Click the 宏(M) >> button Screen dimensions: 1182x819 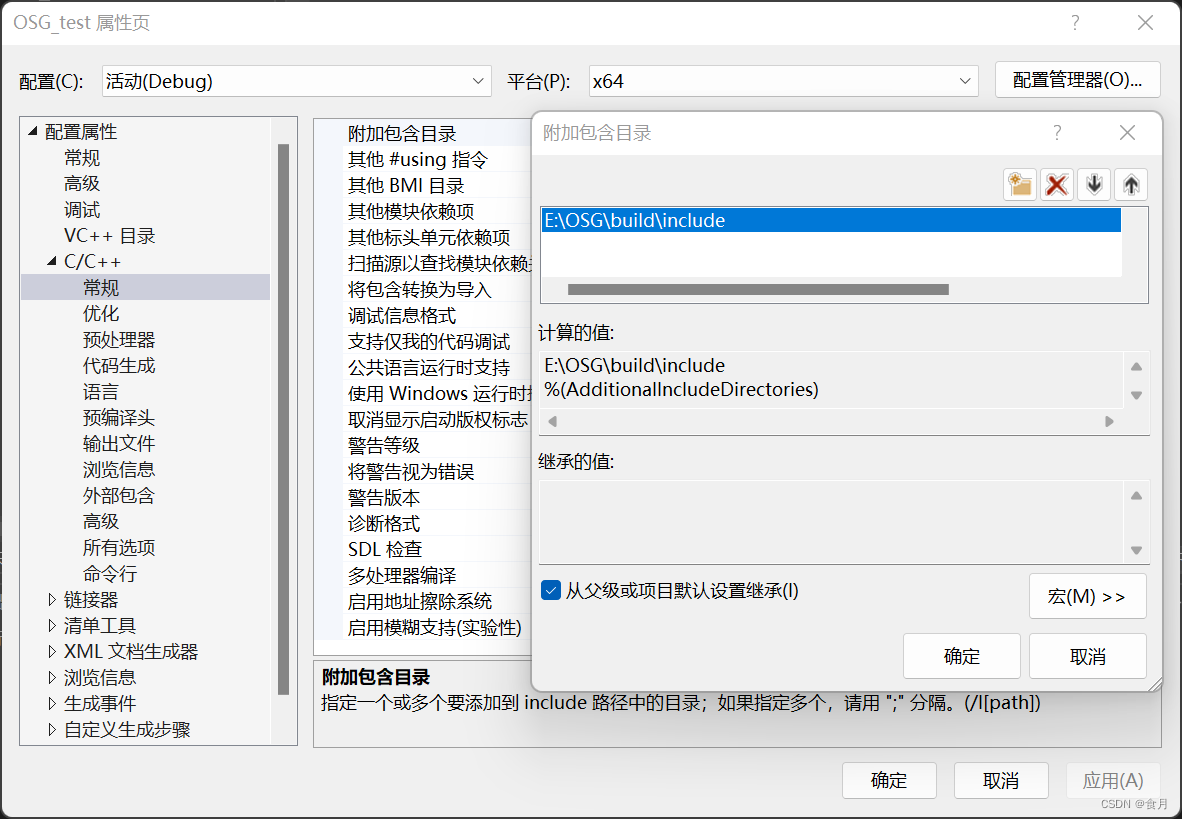tap(1088, 597)
